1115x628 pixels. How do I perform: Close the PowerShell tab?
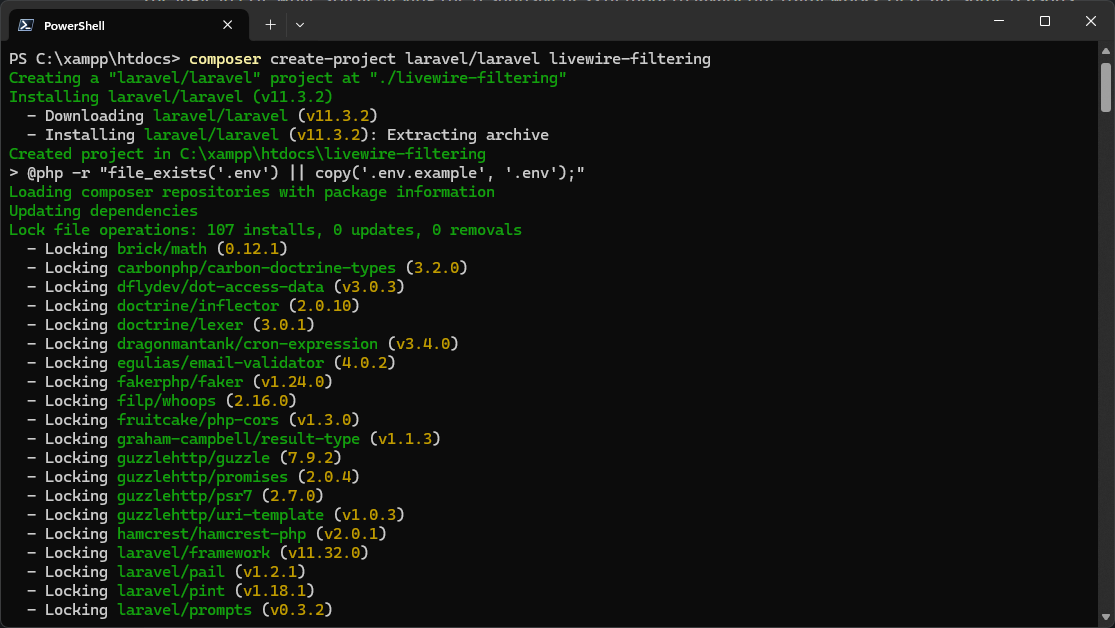(228, 25)
